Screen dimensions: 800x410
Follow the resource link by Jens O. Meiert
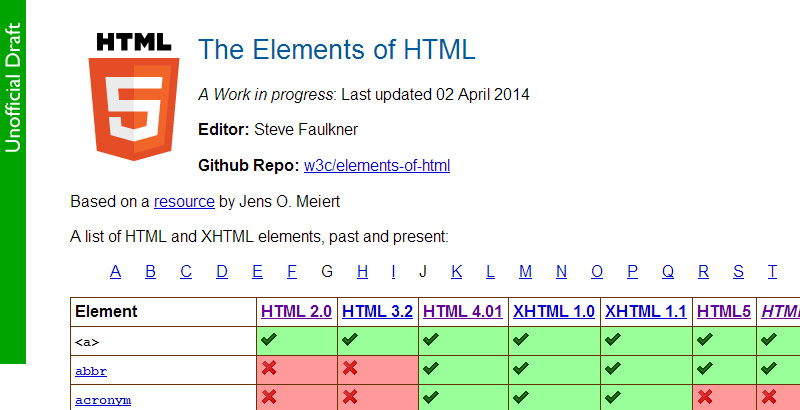184,201
